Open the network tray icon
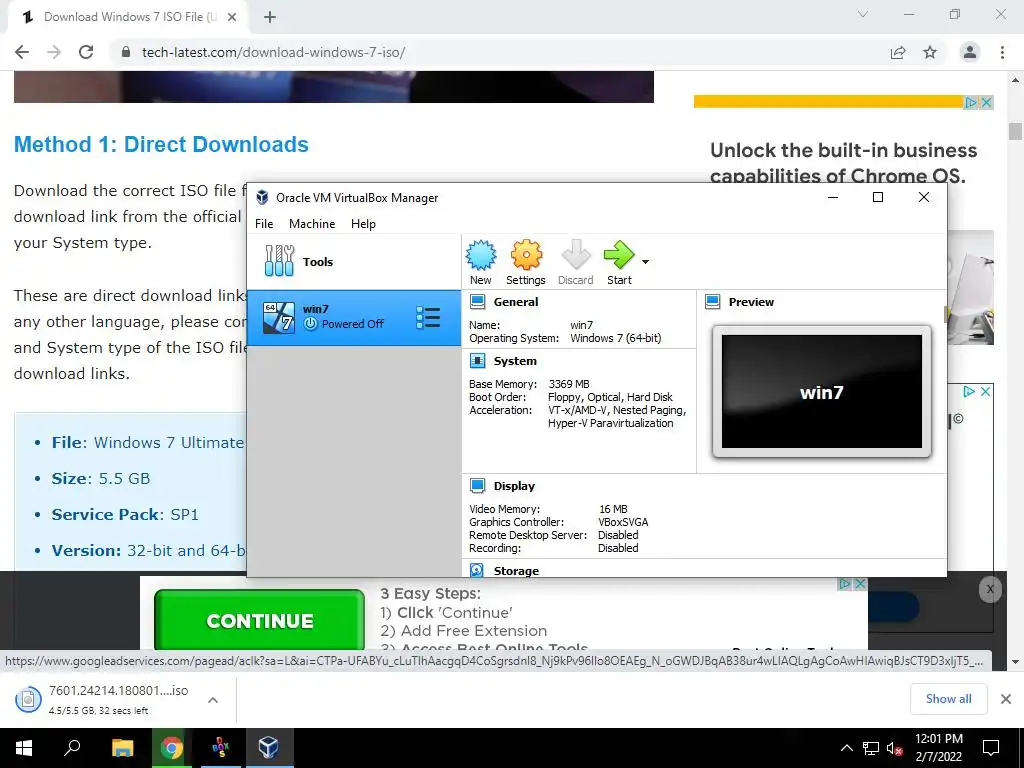The image size is (1024, 768). [x=871, y=748]
